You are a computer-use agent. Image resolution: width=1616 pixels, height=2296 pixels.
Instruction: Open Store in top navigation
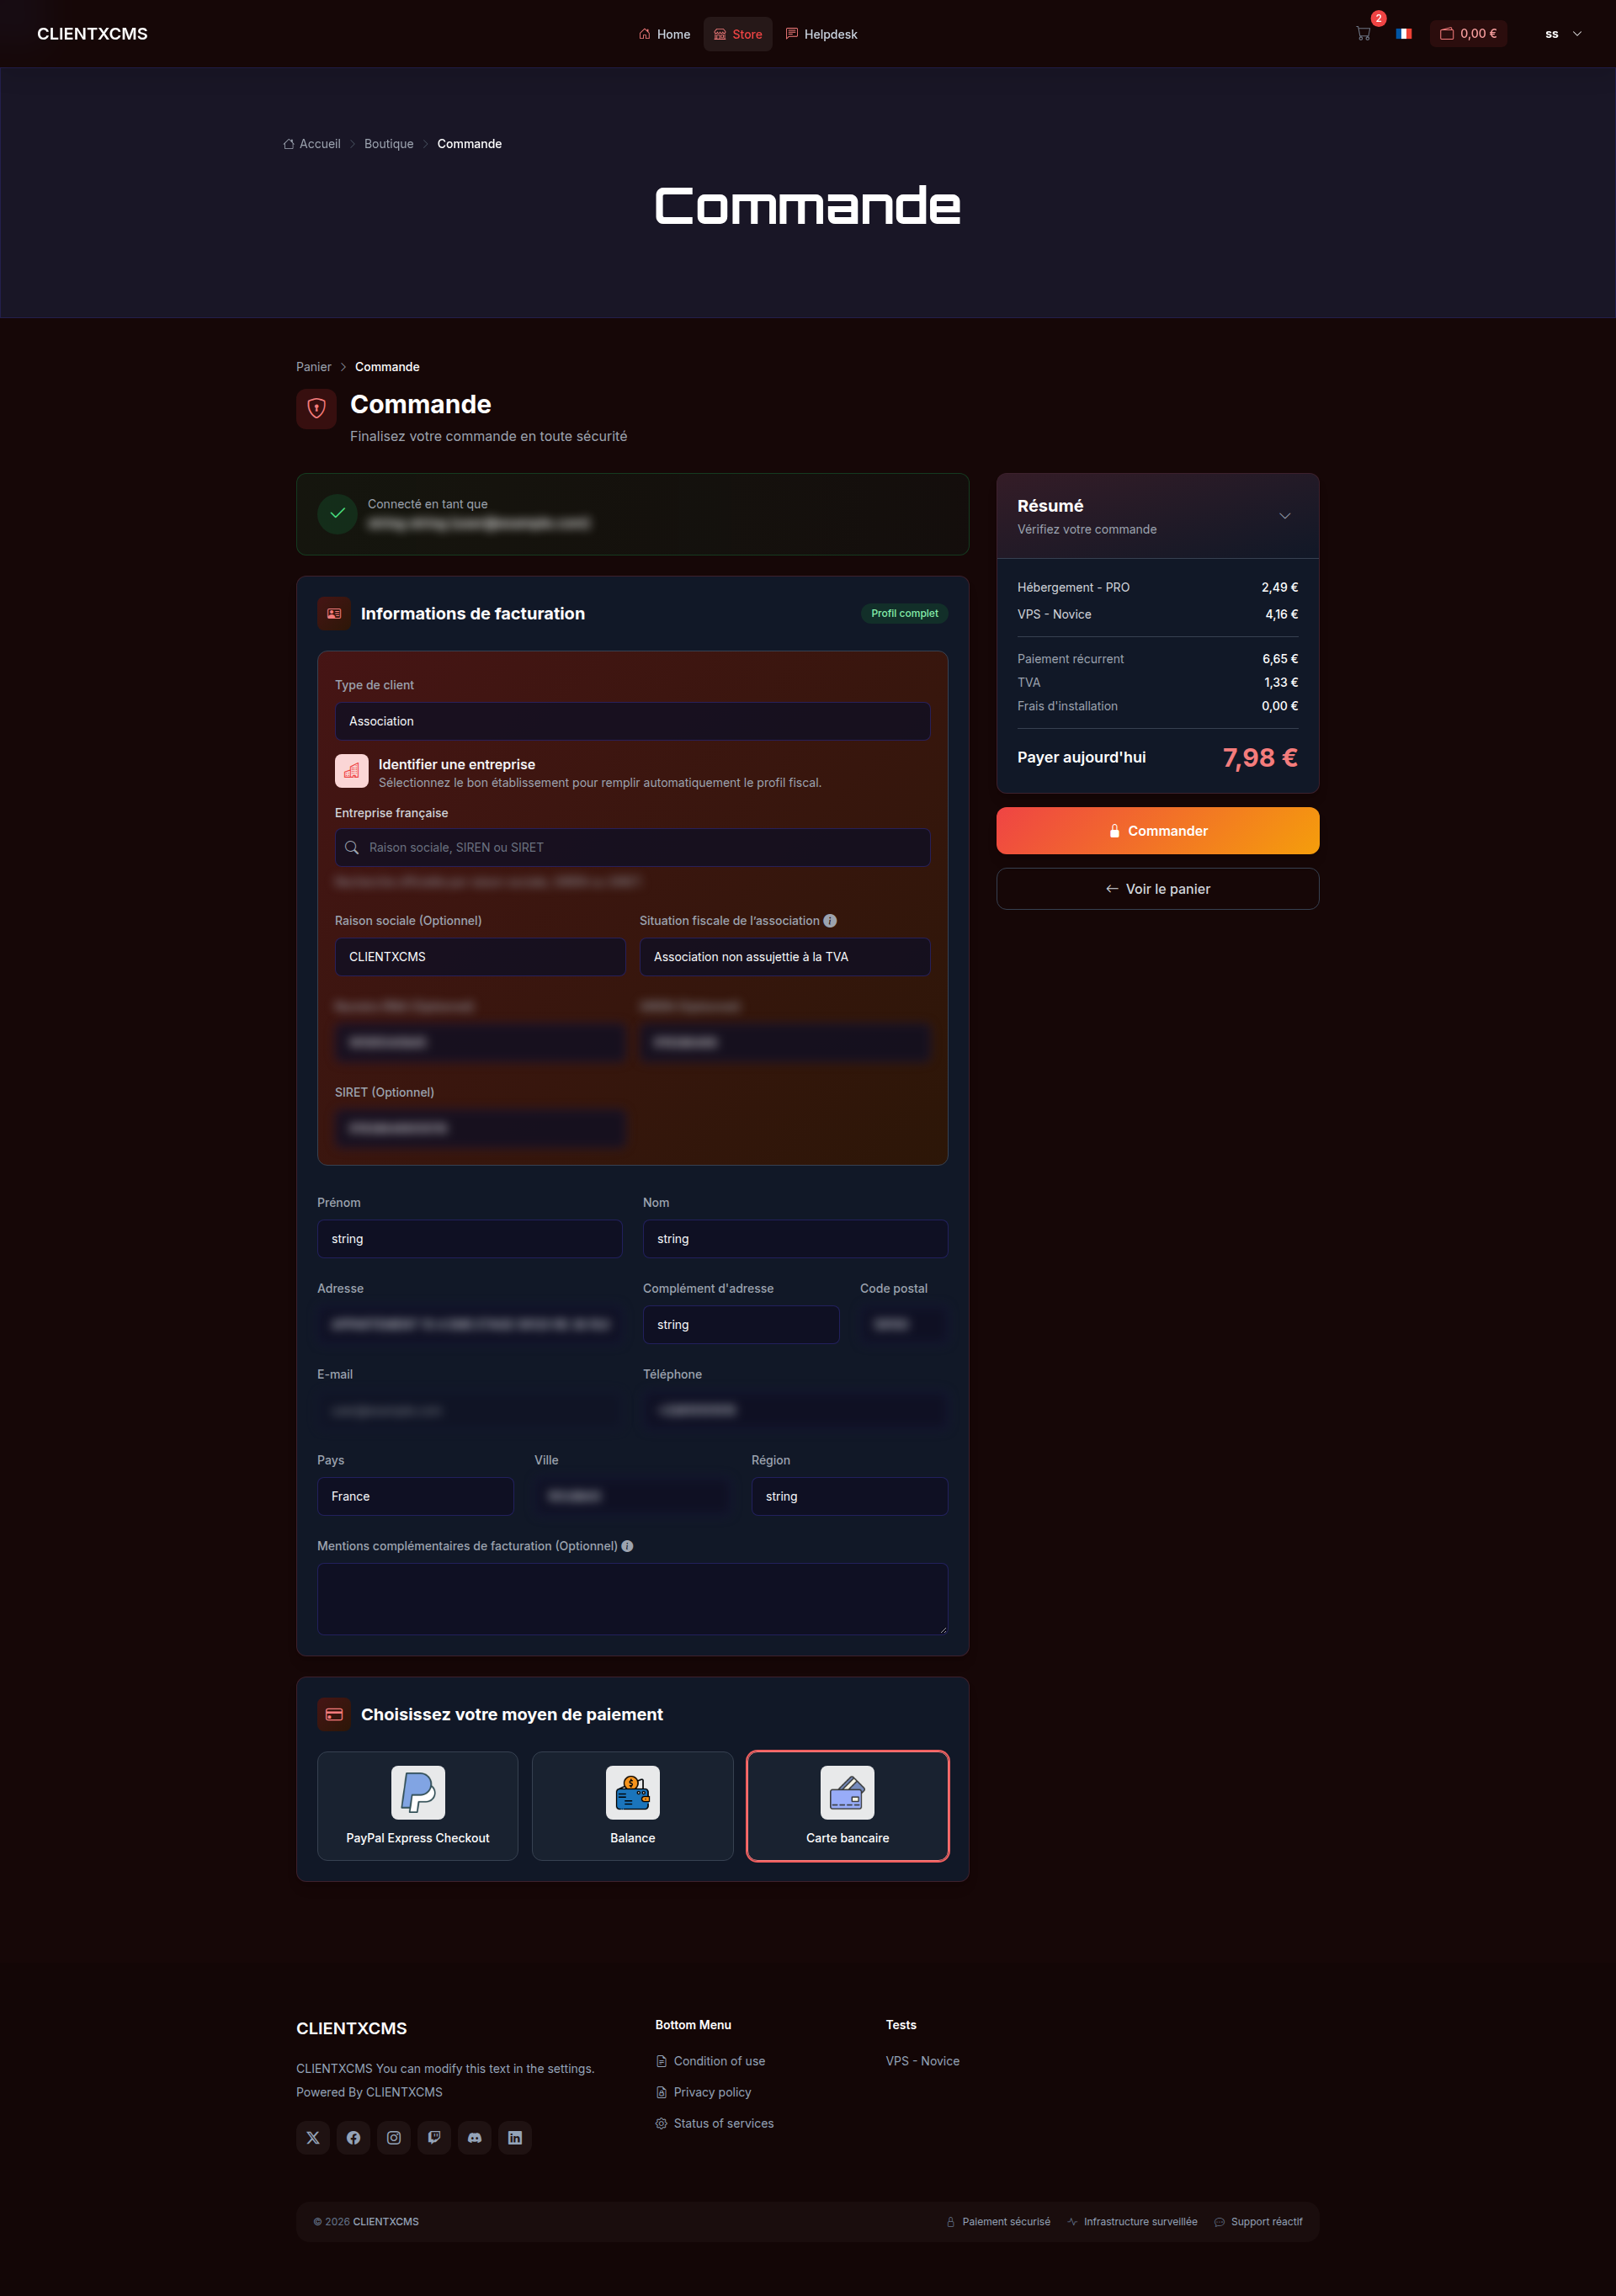click(x=738, y=34)
